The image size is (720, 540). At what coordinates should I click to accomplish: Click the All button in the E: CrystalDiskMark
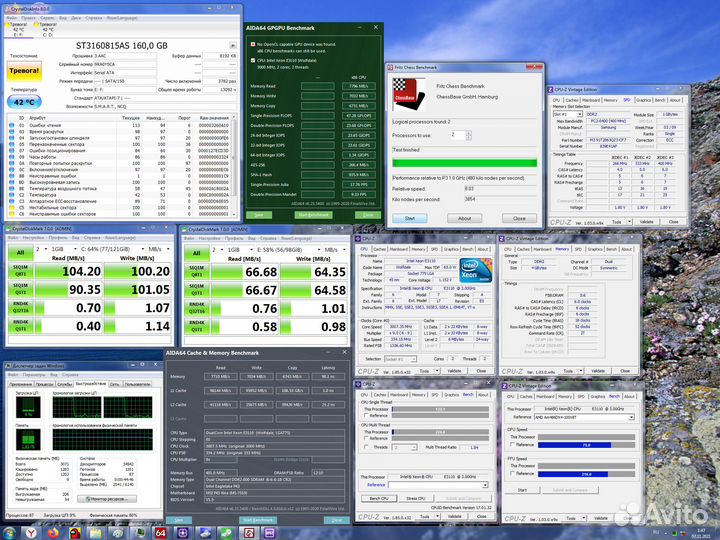[x=197, y=253]
